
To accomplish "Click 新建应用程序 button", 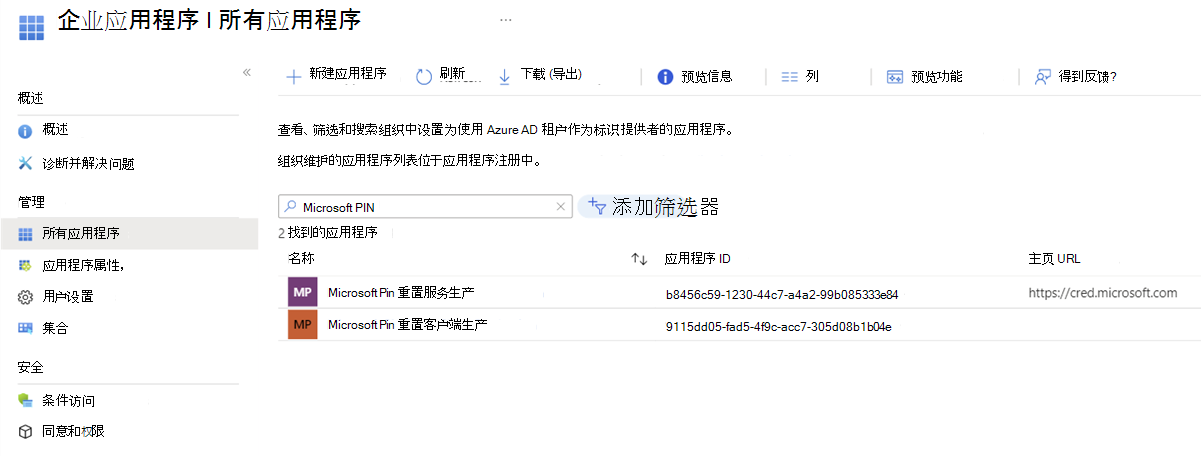I will 347,75.
